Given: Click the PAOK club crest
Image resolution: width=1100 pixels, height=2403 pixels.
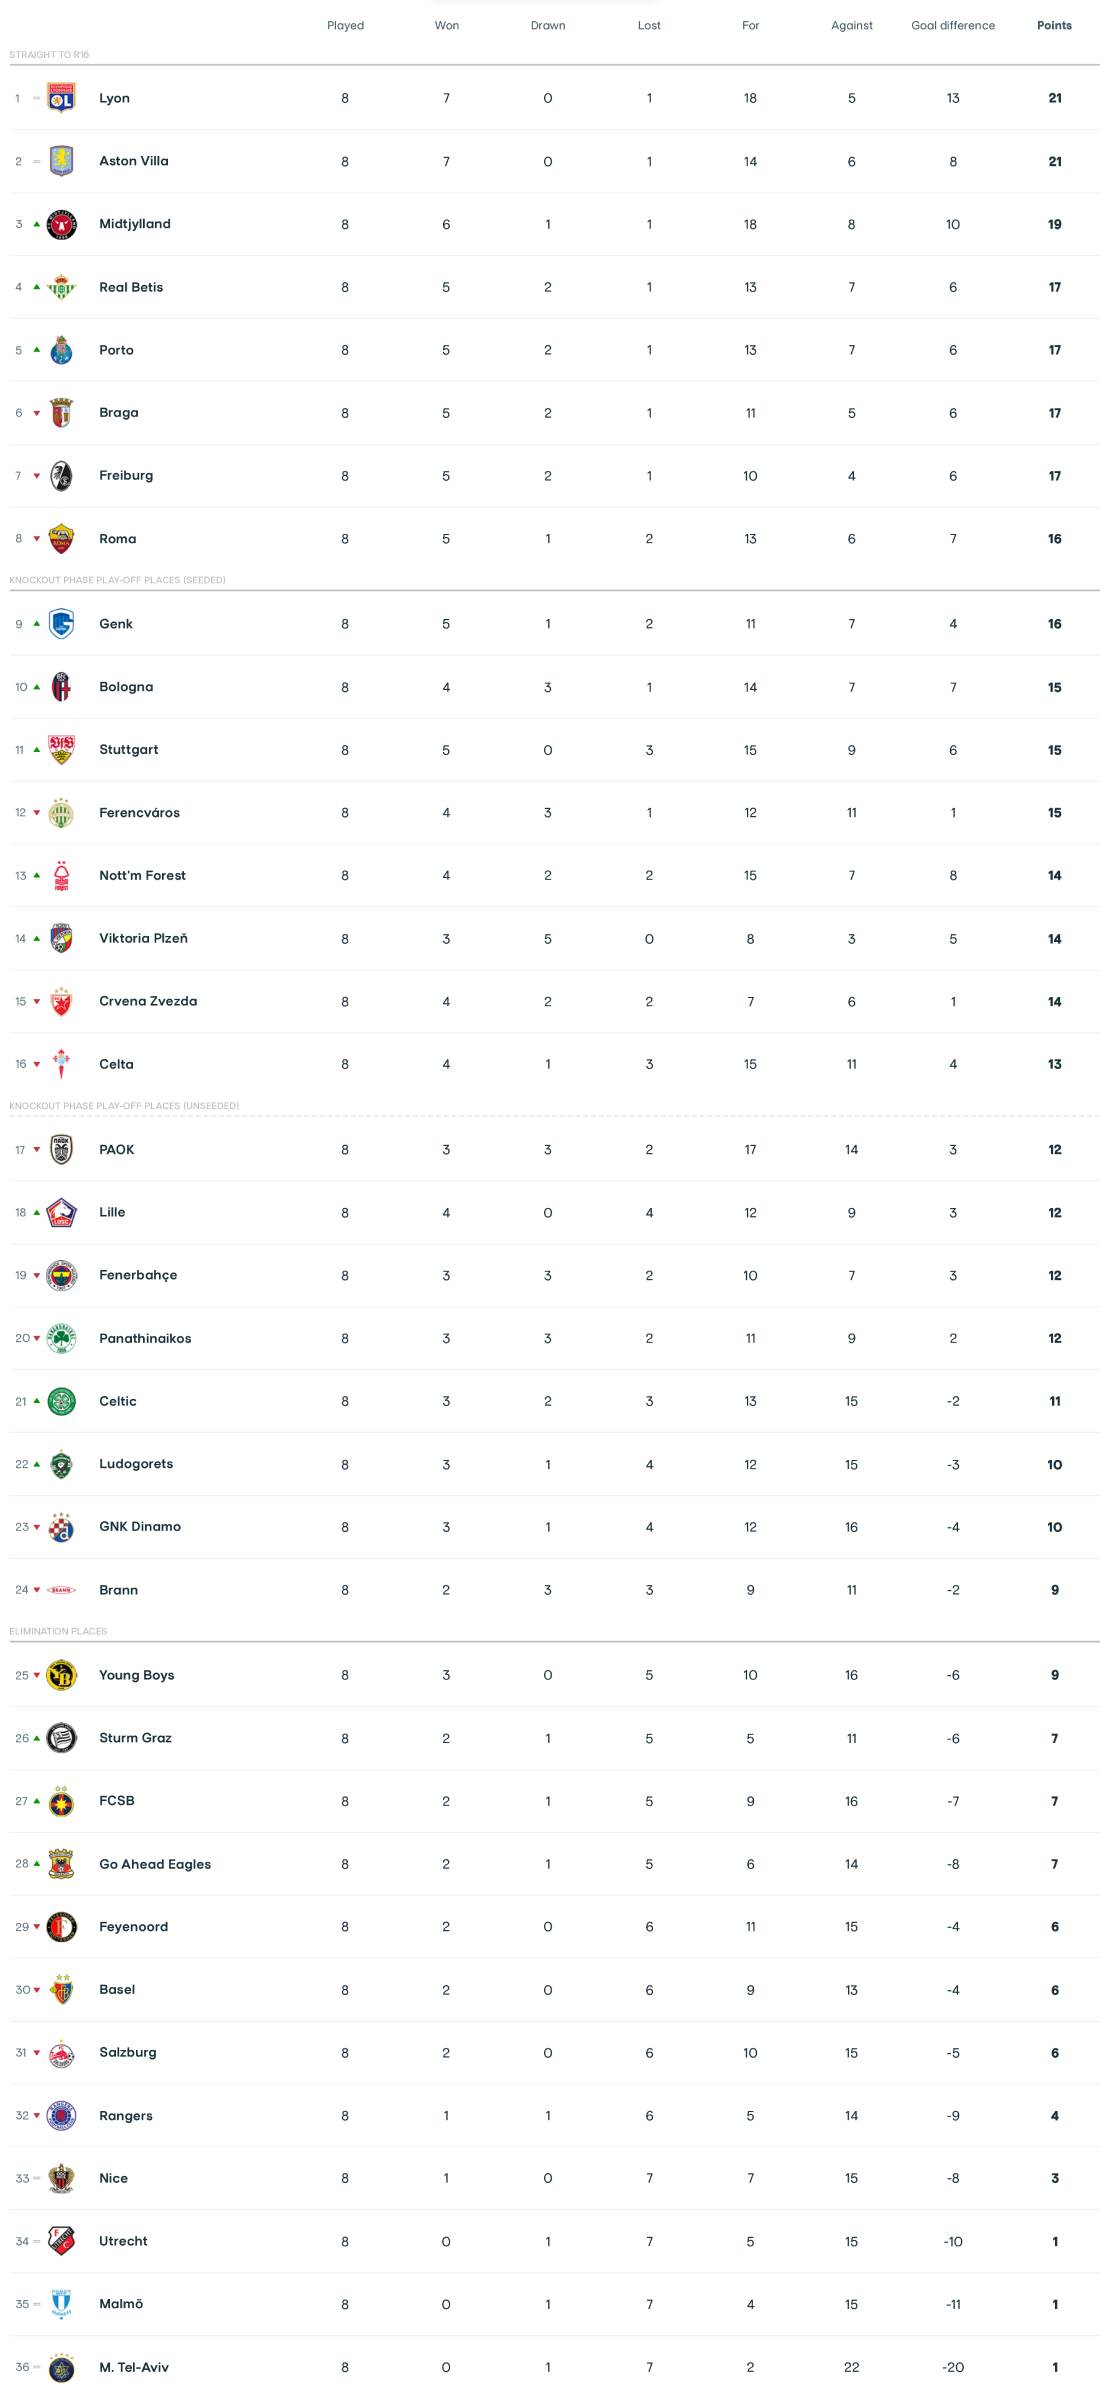Looking at the screenshot, I should (61, 1150).
